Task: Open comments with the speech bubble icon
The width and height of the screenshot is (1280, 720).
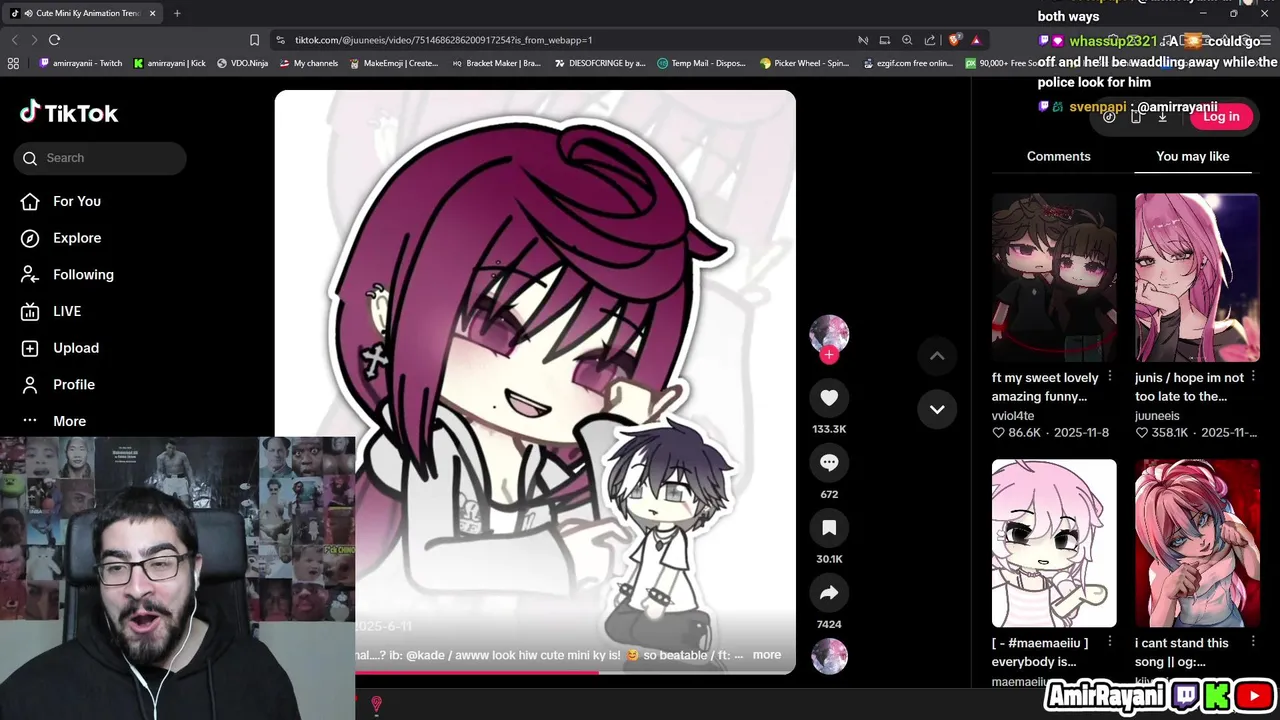Action: [829, 463]
